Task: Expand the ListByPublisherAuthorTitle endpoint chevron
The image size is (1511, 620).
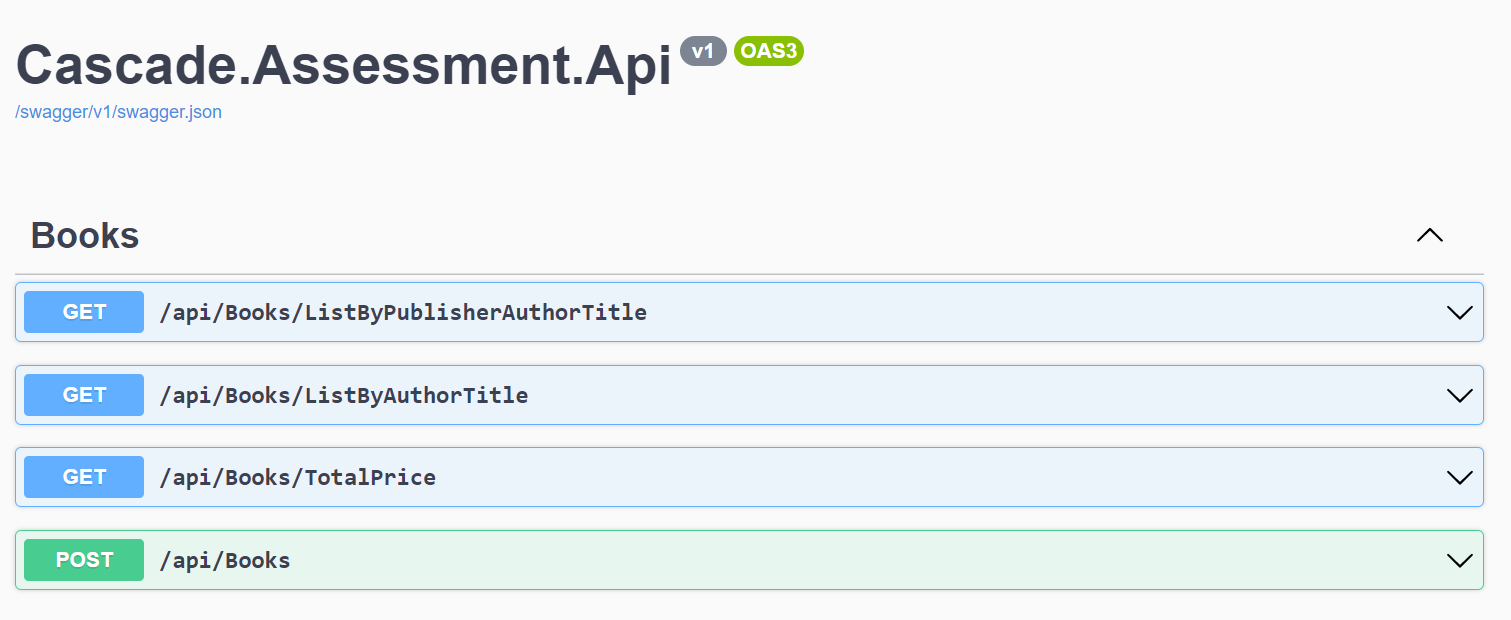Action: pyautogui.click(x=1458, y=312)
